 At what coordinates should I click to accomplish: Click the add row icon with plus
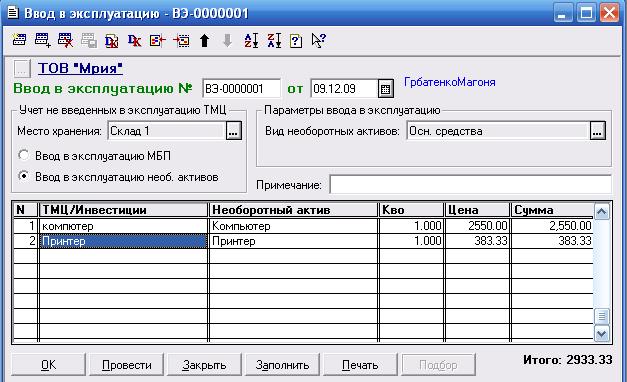point(42,40)
